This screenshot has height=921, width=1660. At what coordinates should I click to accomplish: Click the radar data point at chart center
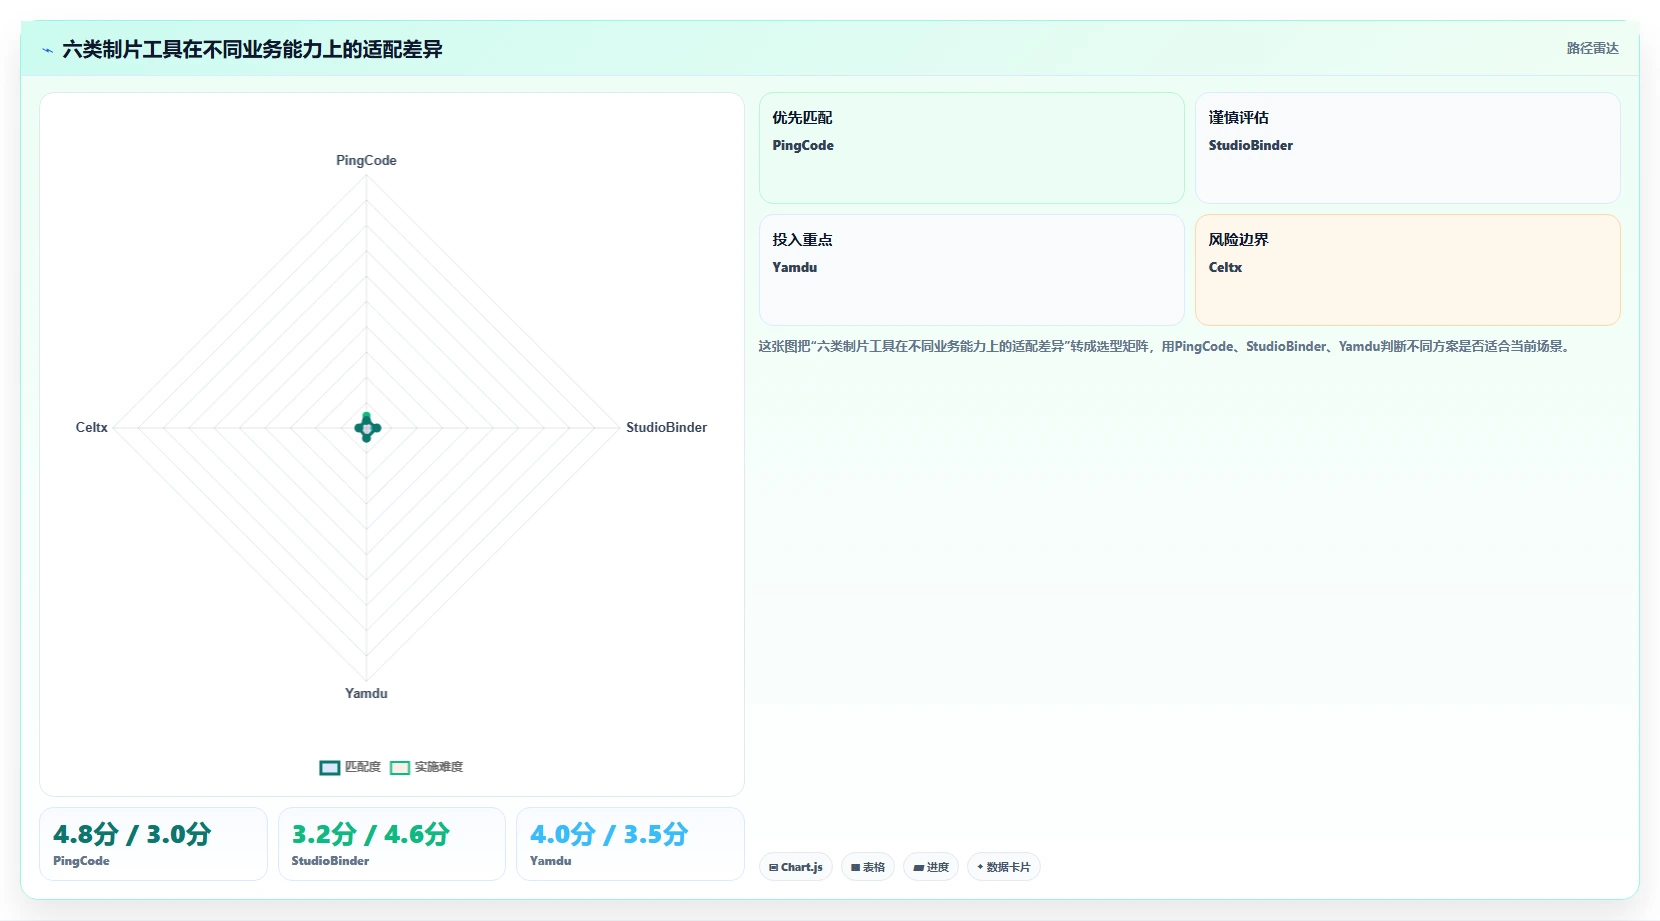(x=367, y=428)
